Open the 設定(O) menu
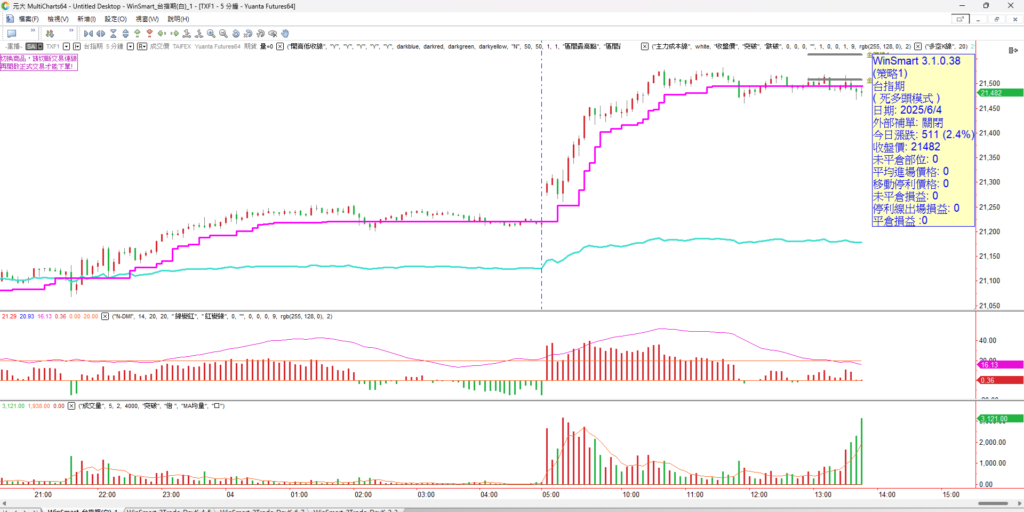1024x512 pixels. [116, 19]
